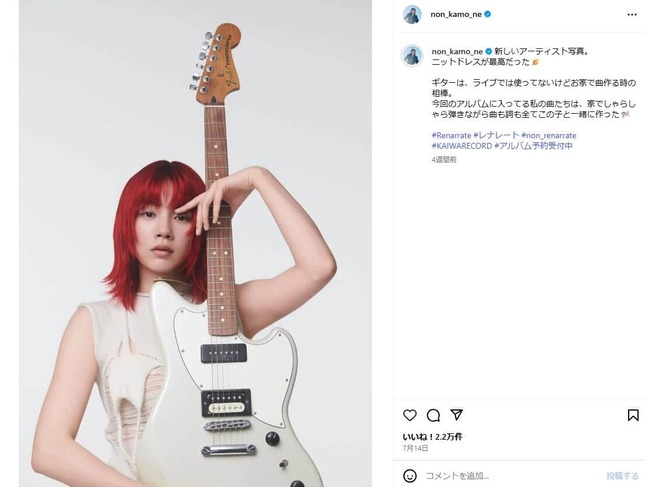Click the 投稿する post button
645x487 pixels.
click(622, 476)
